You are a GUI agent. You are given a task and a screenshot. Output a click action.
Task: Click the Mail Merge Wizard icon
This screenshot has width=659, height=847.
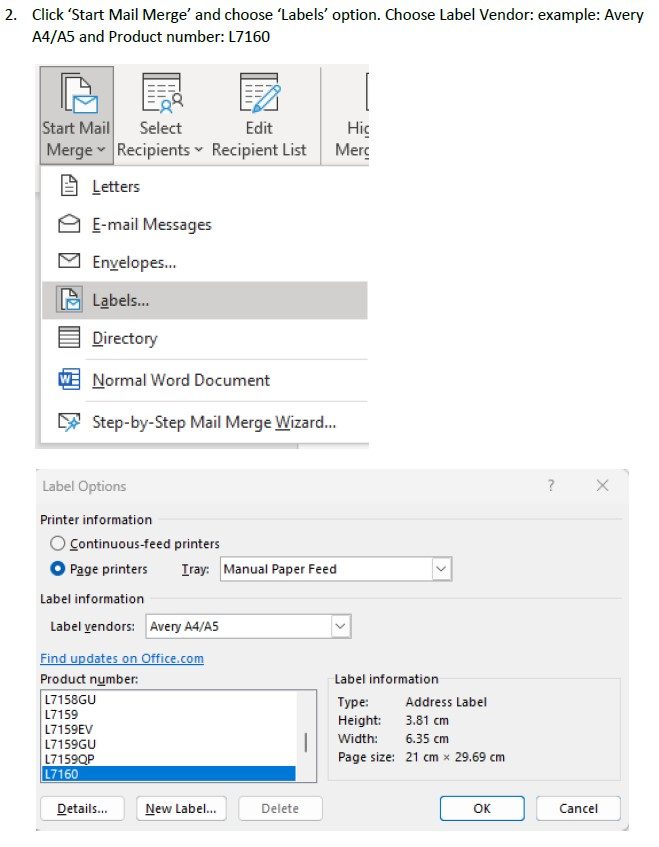click(x=69, y=421)
